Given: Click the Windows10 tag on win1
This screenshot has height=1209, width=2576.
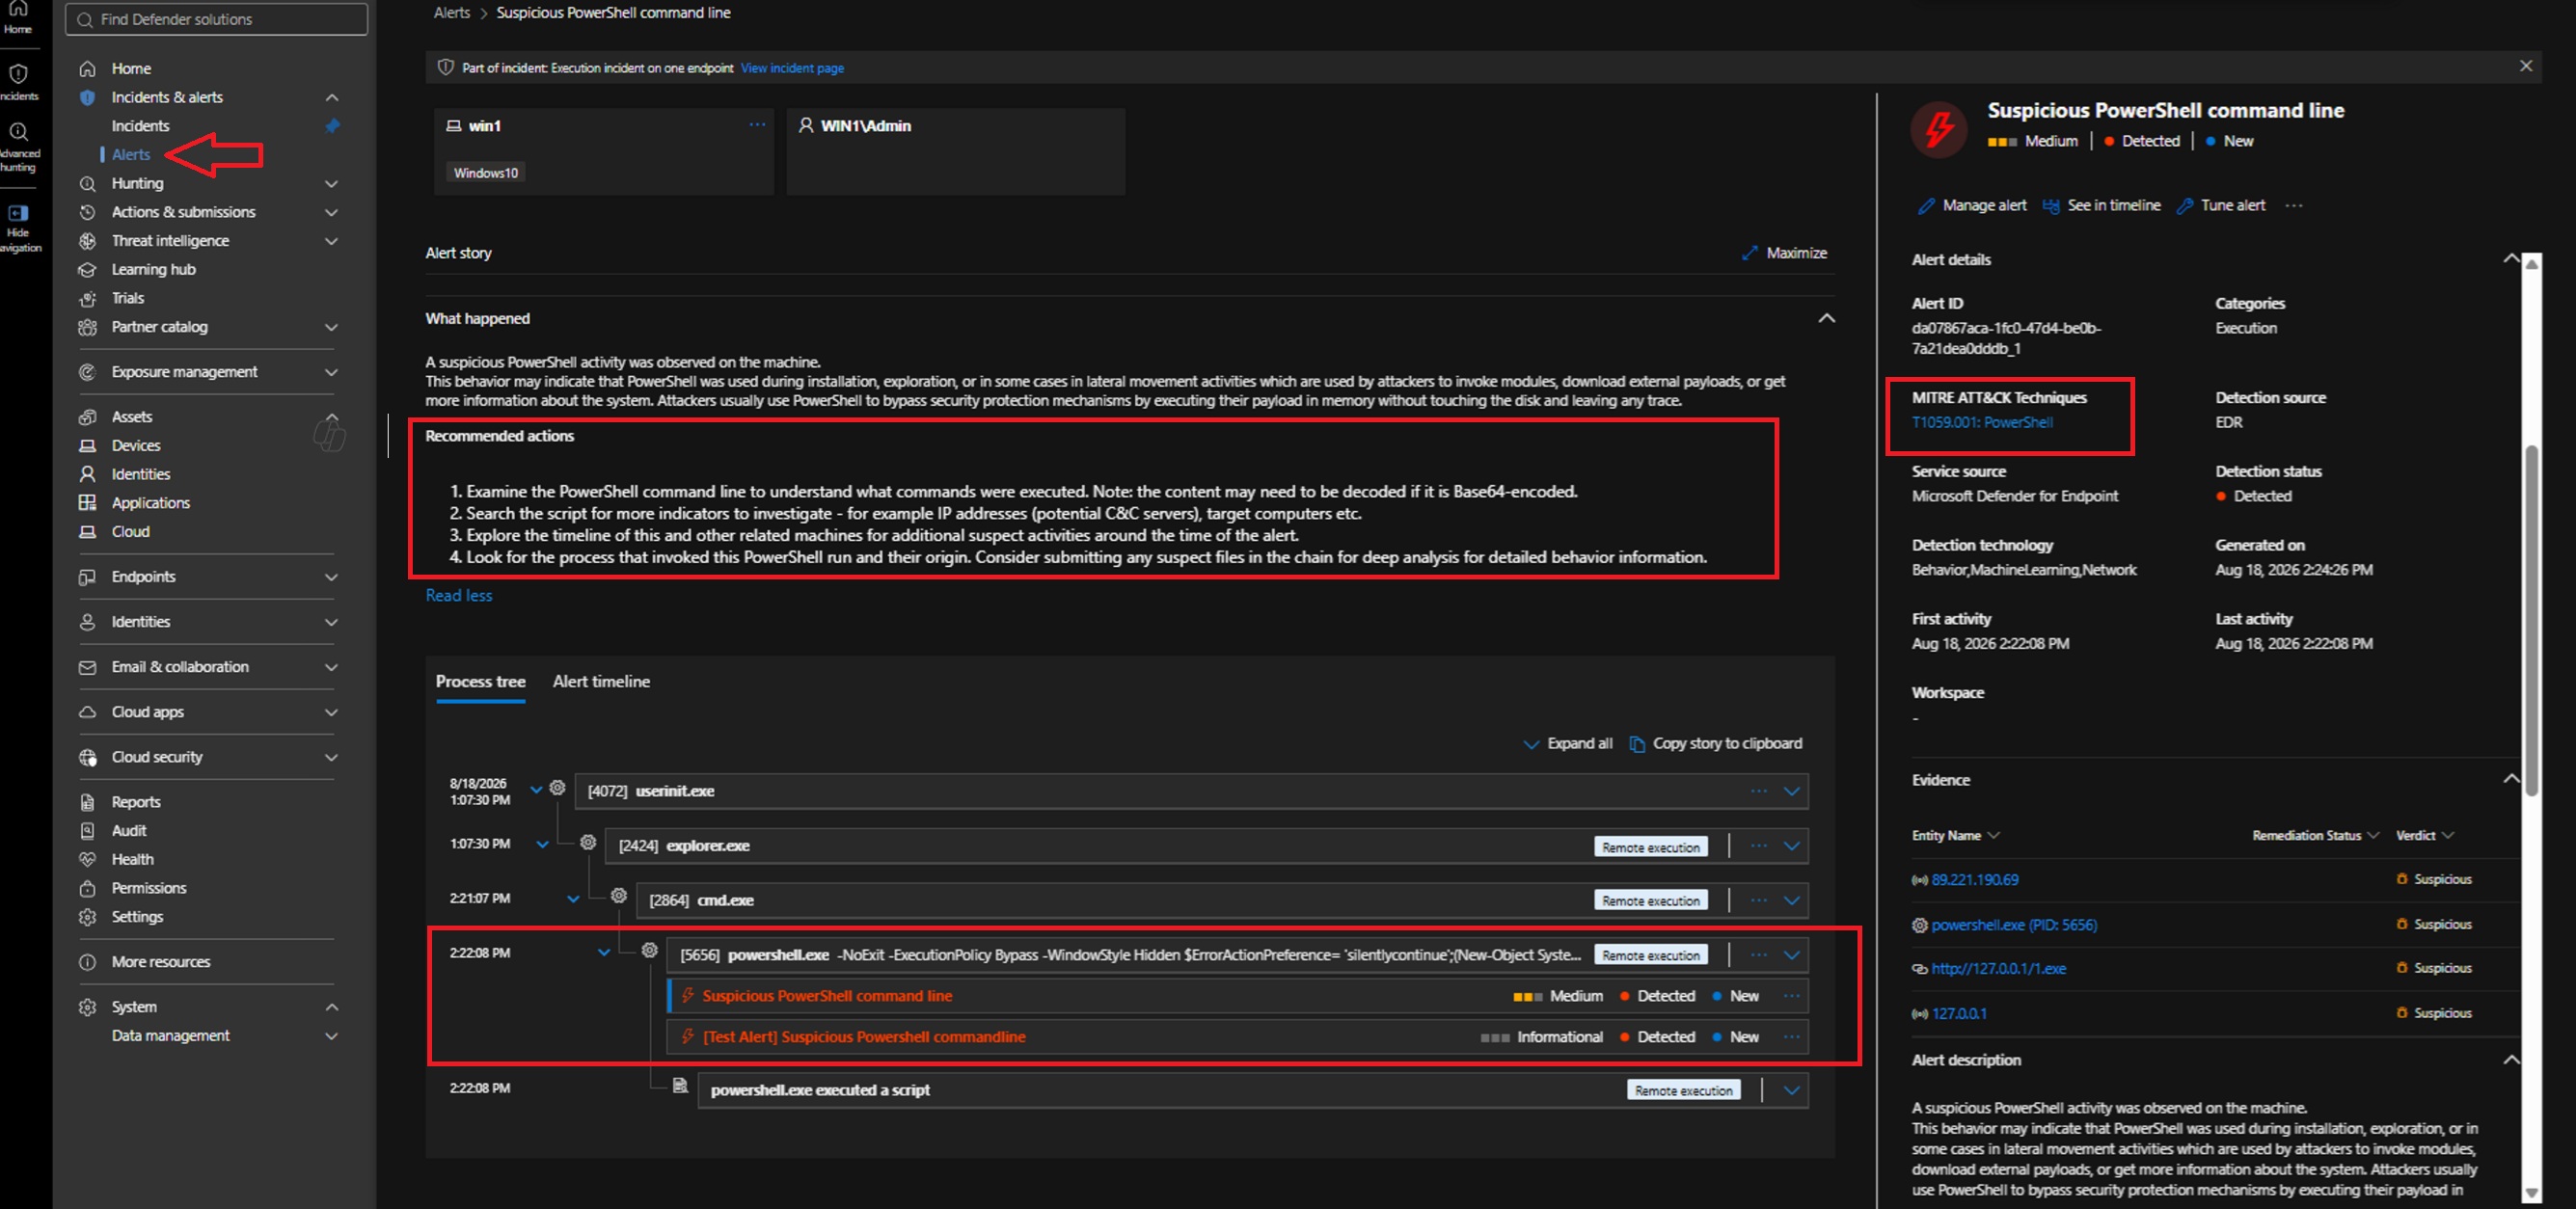Looking at the screenshot, I should (486, 173).
